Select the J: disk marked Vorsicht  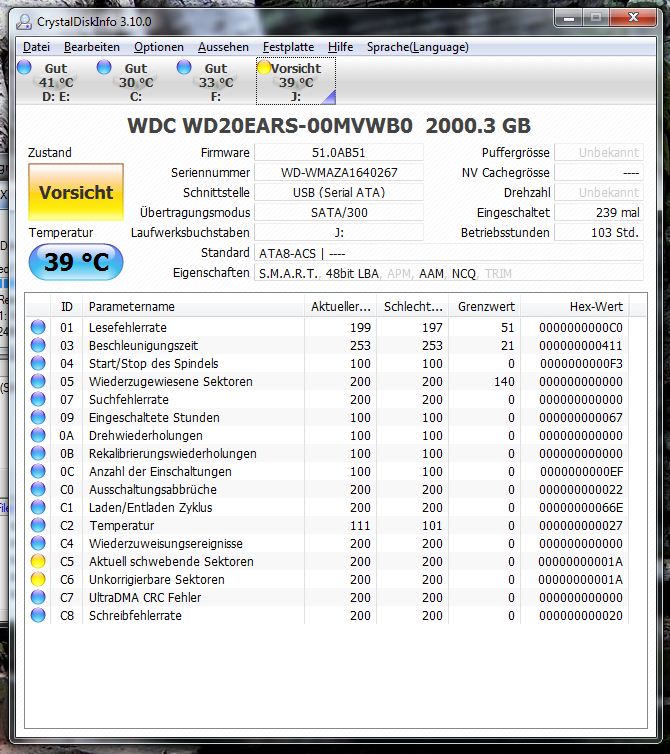pos(296,81)
